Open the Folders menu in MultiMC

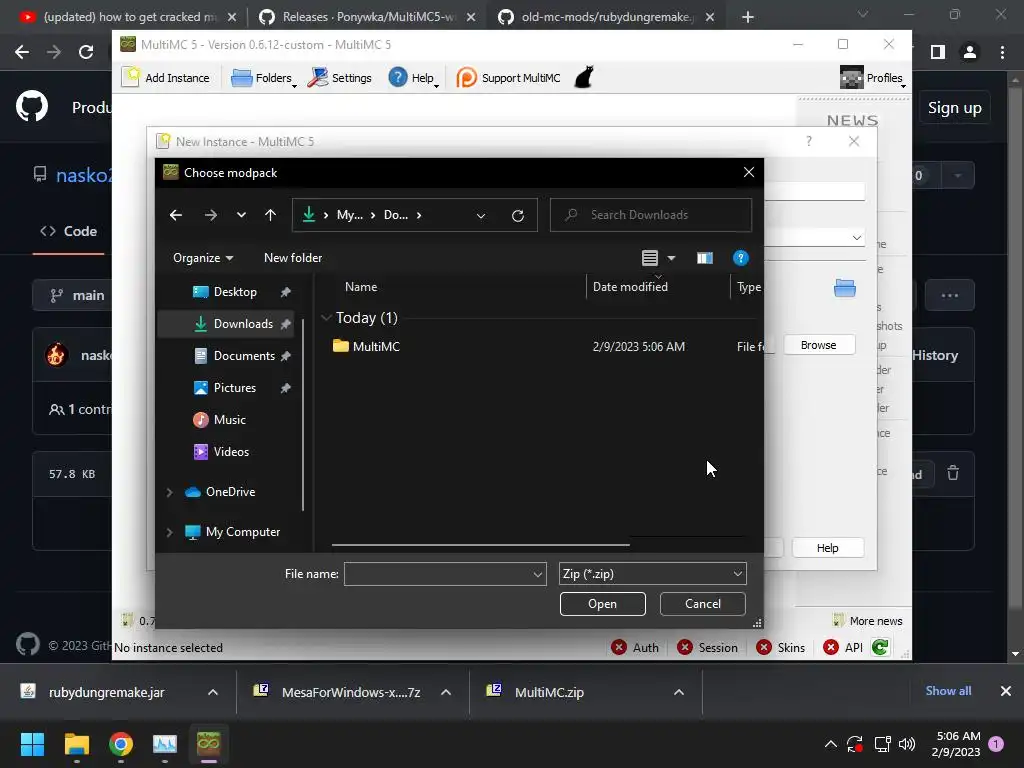pos(264,78)
